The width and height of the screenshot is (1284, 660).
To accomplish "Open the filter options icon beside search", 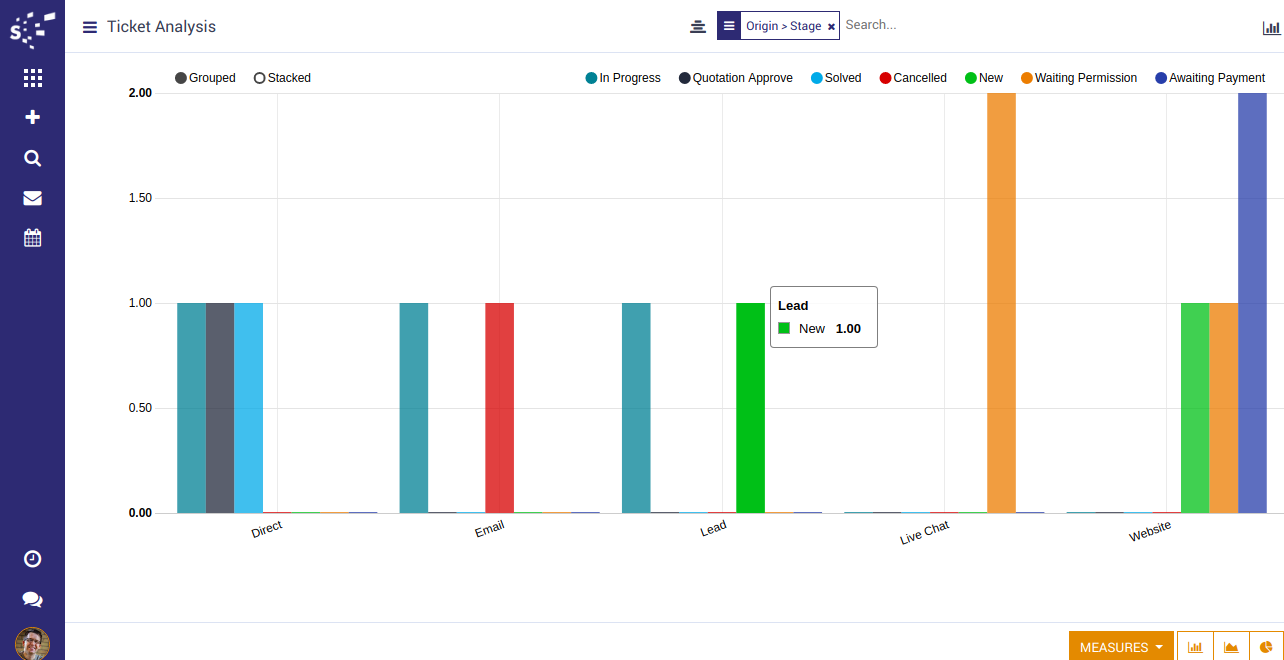I will (698, 26).
